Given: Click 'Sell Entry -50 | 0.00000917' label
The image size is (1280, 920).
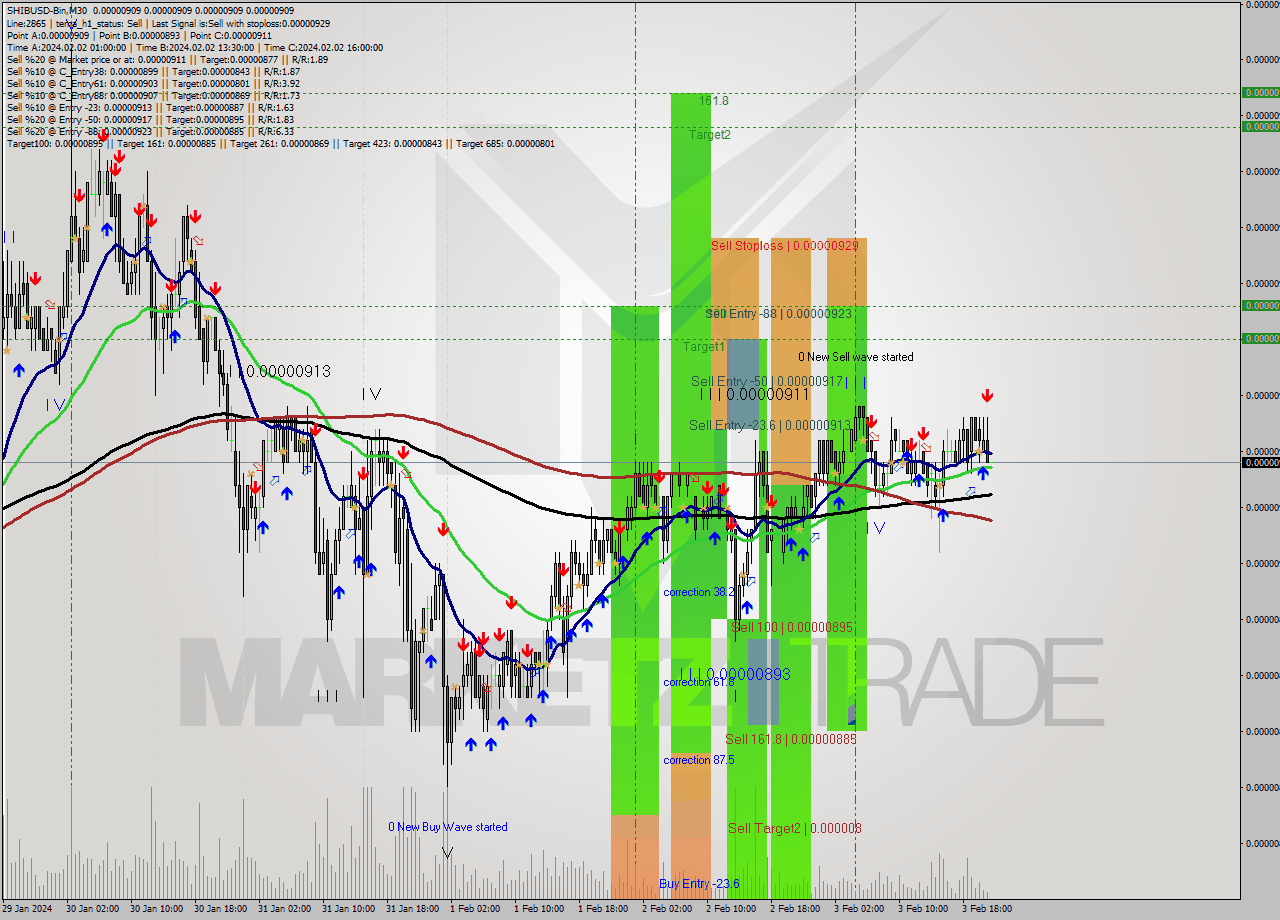Looking at the screenshot, I should tap(768, 381).
